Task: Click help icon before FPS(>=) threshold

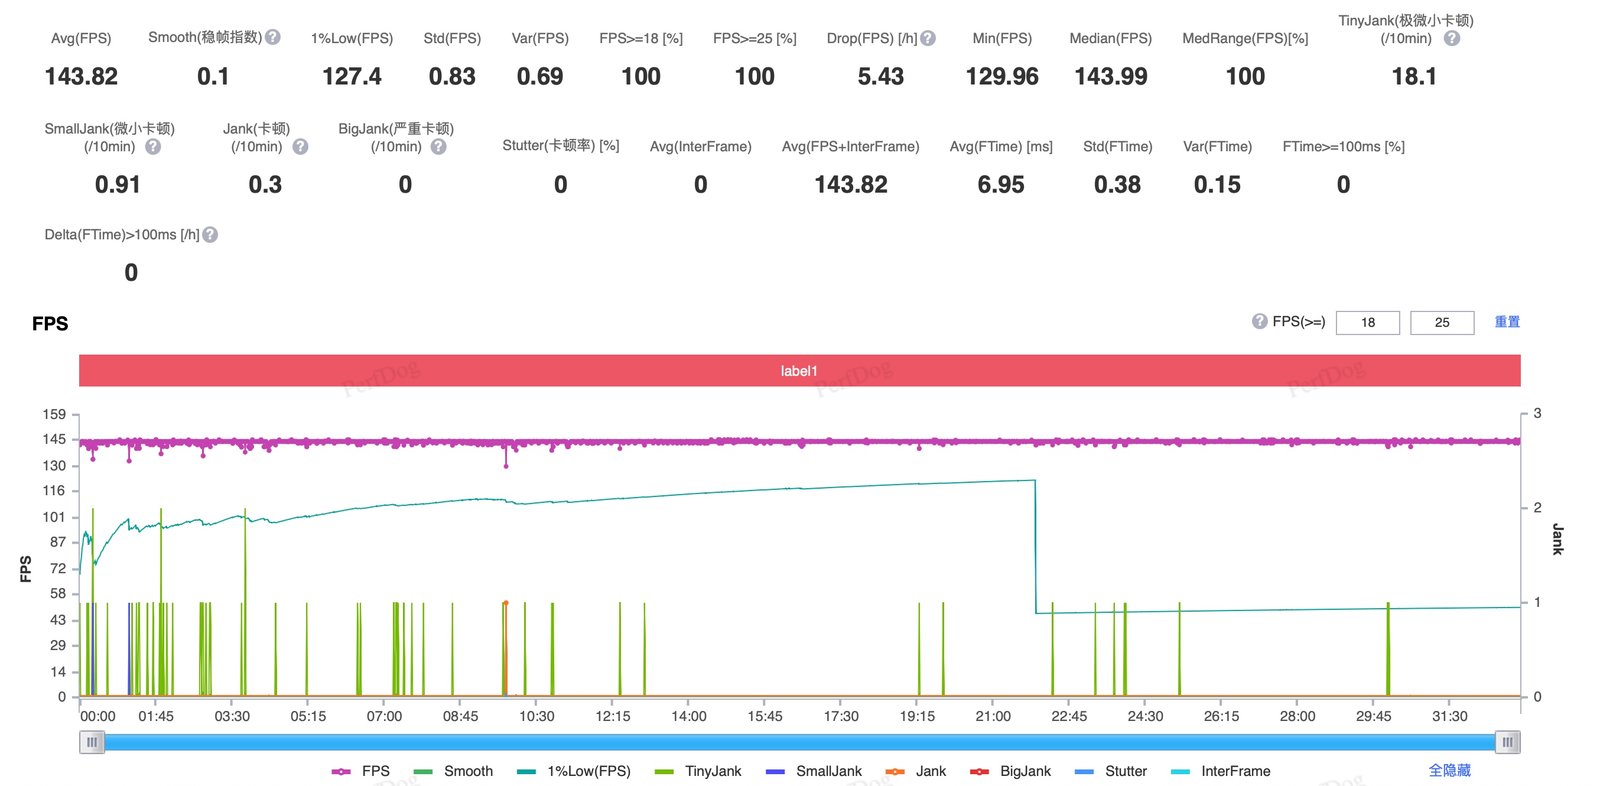Action: click(x=1260, y=321)
